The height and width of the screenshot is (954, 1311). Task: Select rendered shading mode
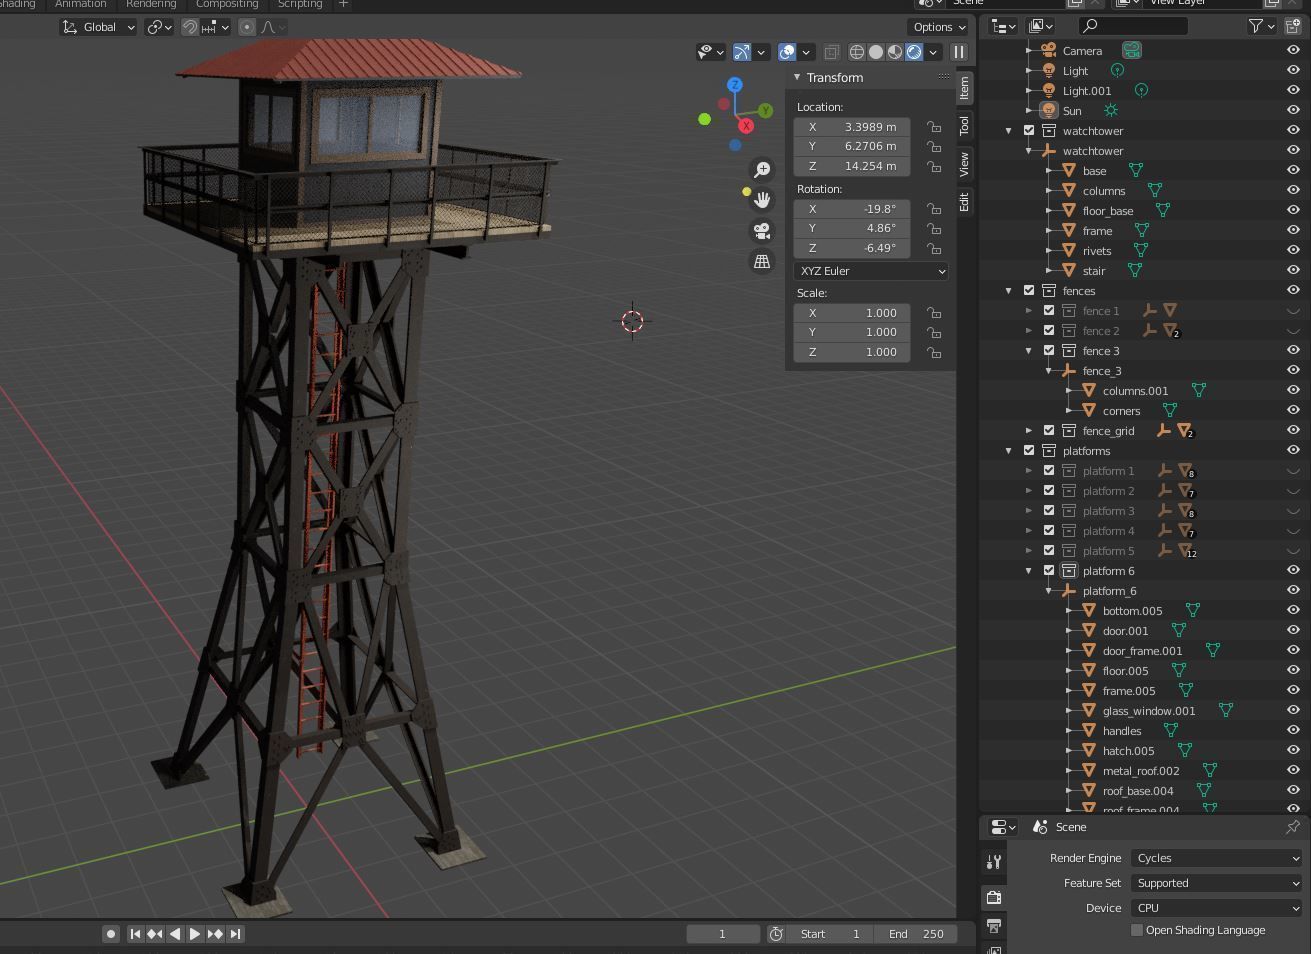[914, 52]
